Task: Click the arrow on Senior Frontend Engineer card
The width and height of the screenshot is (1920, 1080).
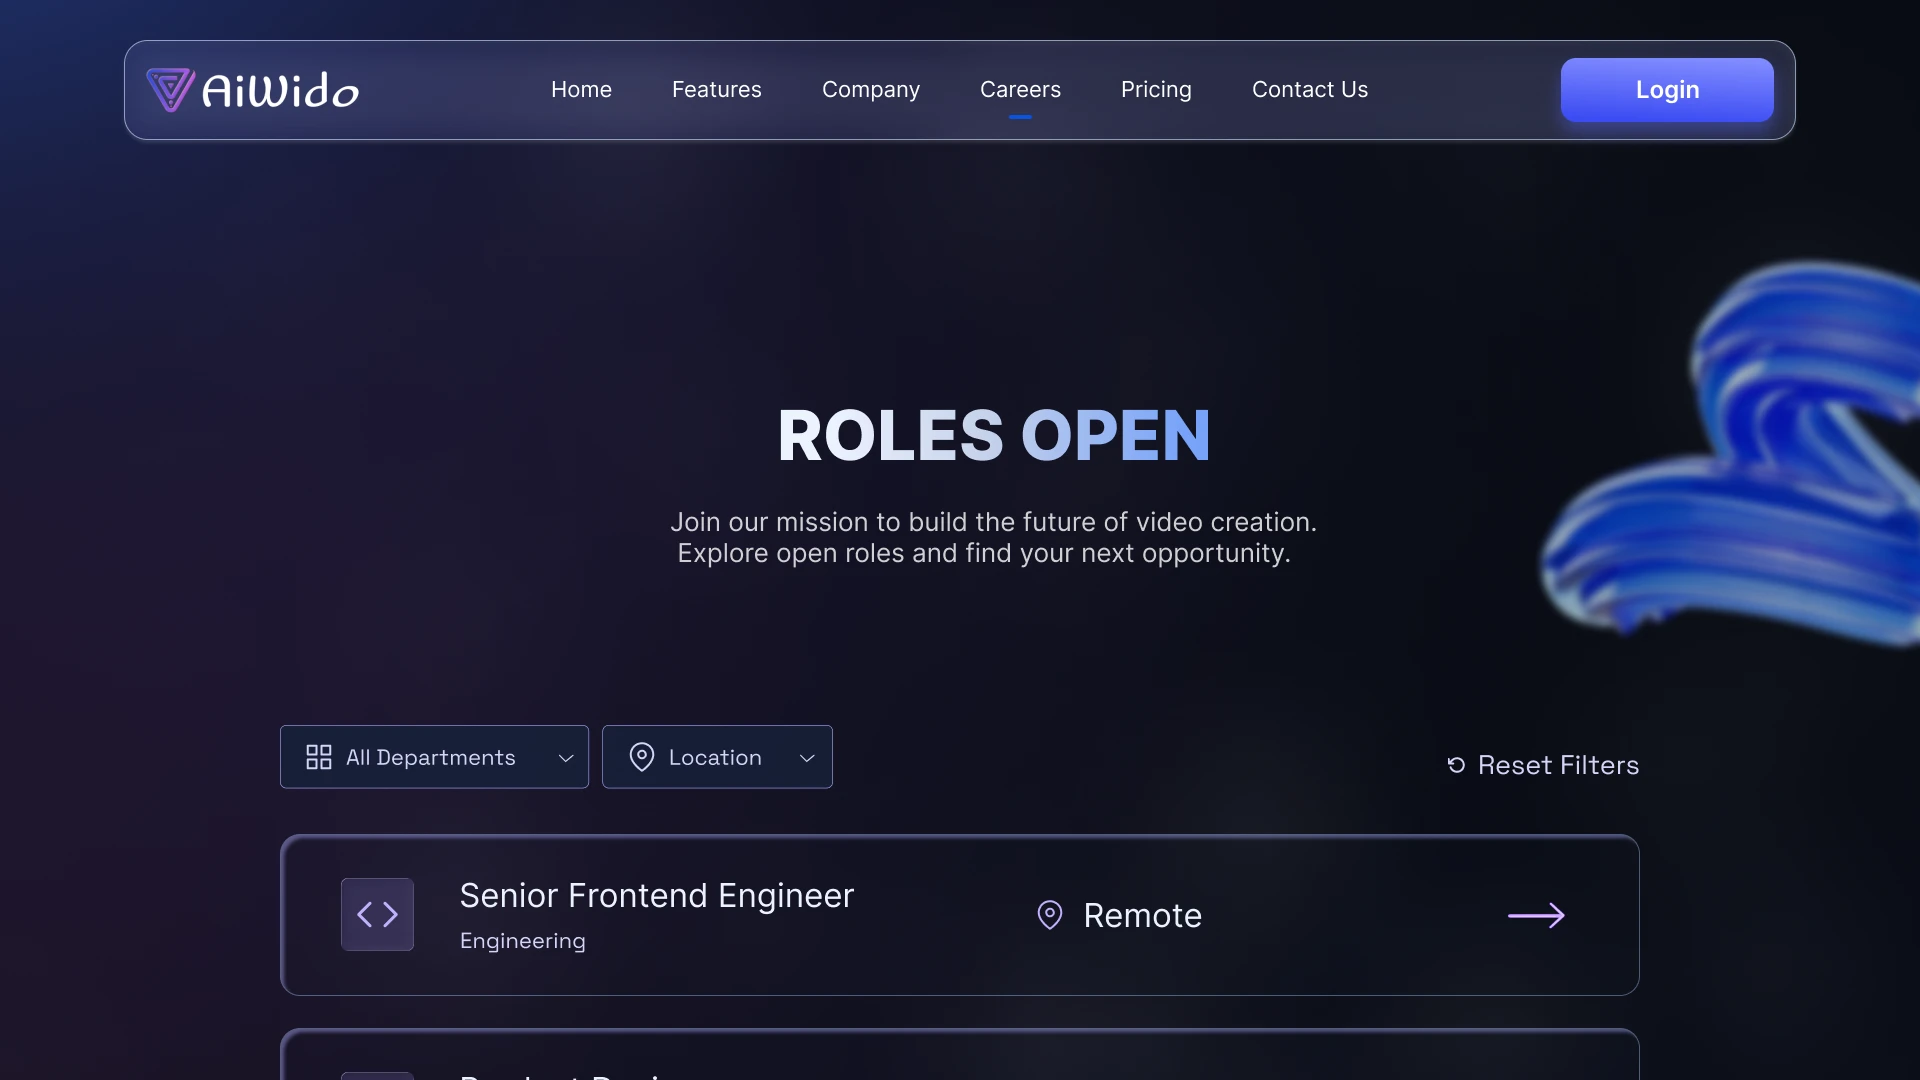Action: 1536,915
